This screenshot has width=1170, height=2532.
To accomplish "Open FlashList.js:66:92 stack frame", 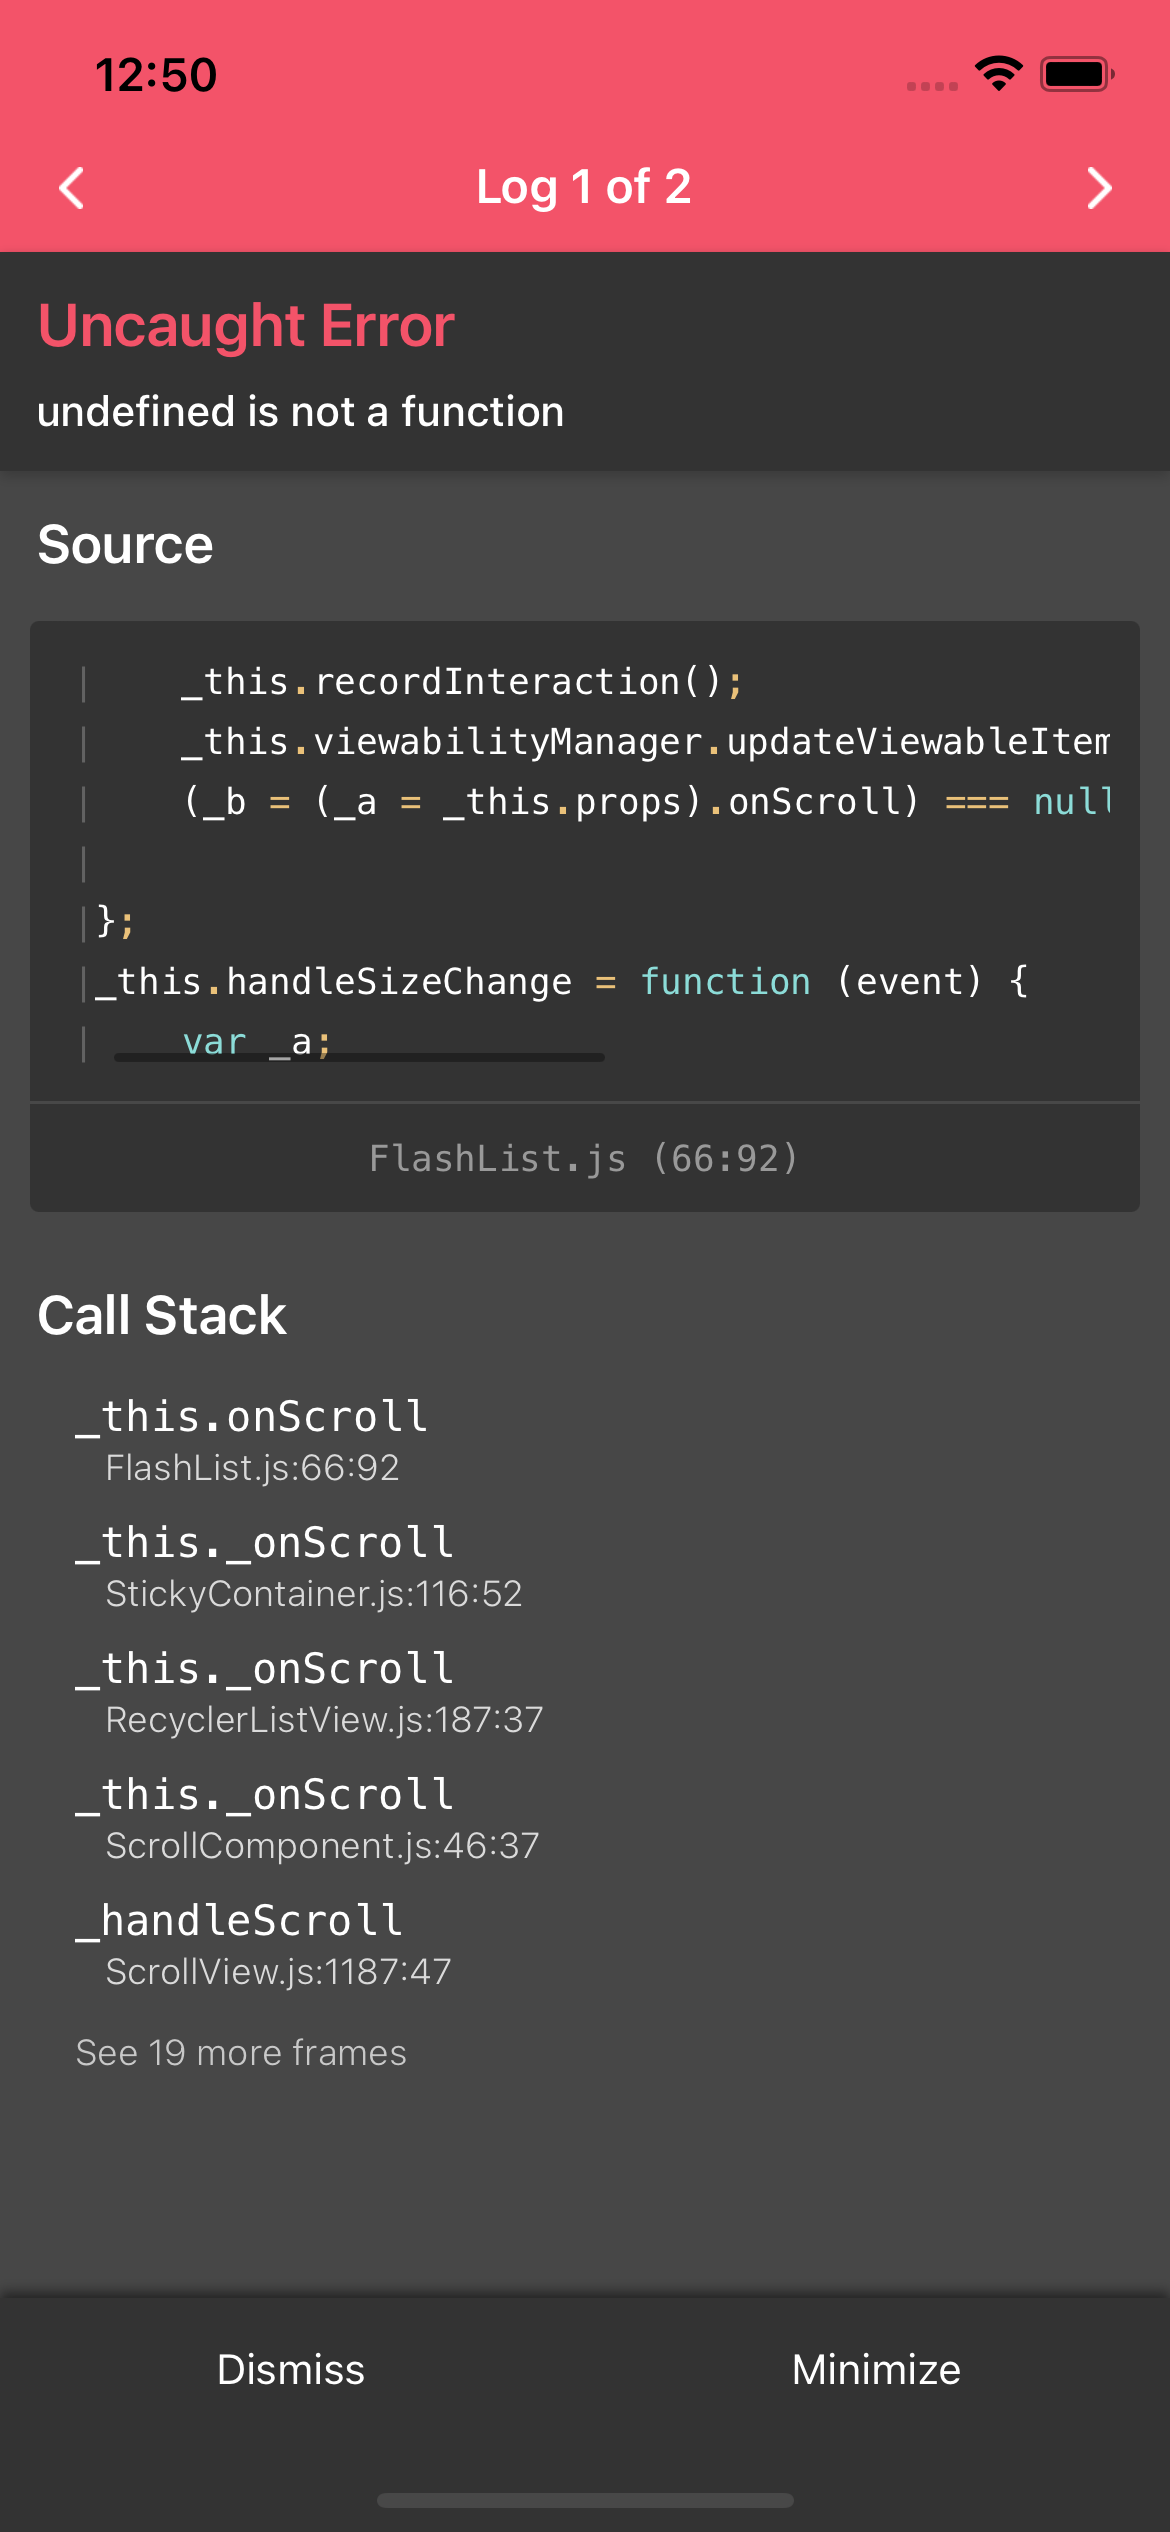I will click(x=251, y=1440).
